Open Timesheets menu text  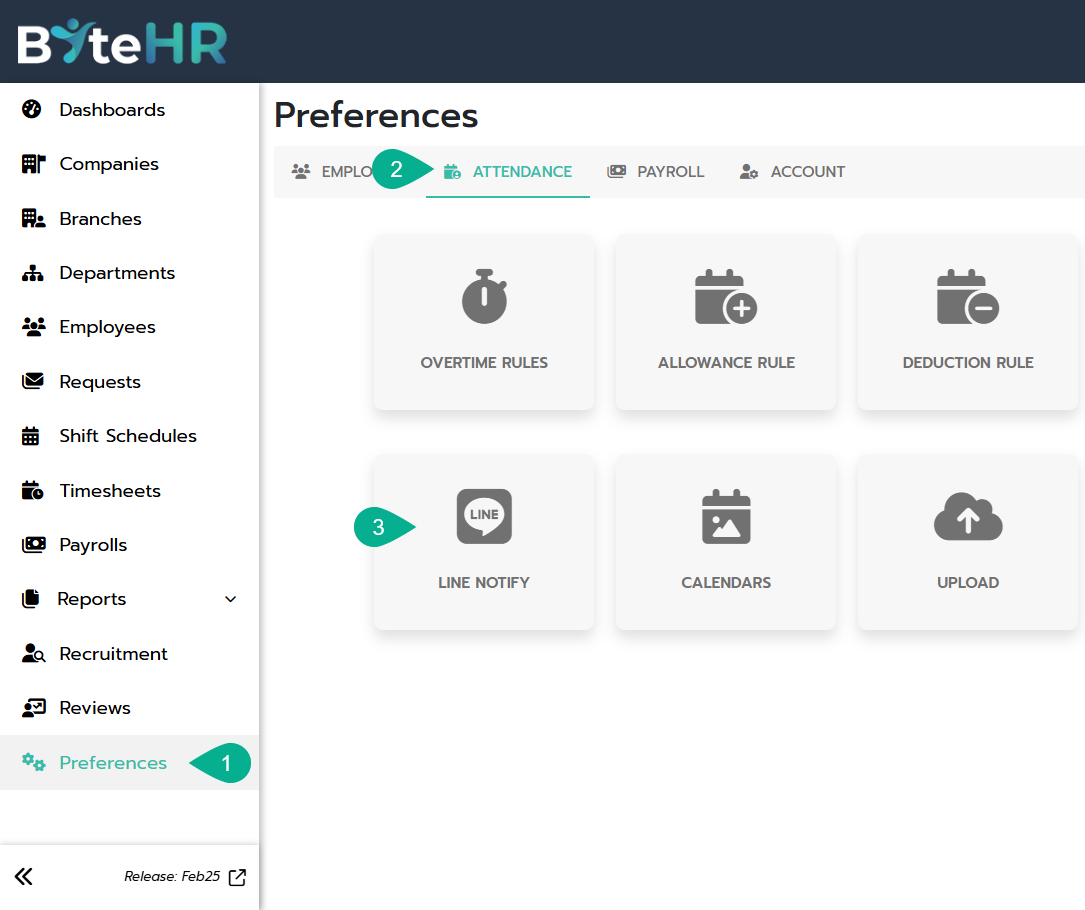point(110,491)
